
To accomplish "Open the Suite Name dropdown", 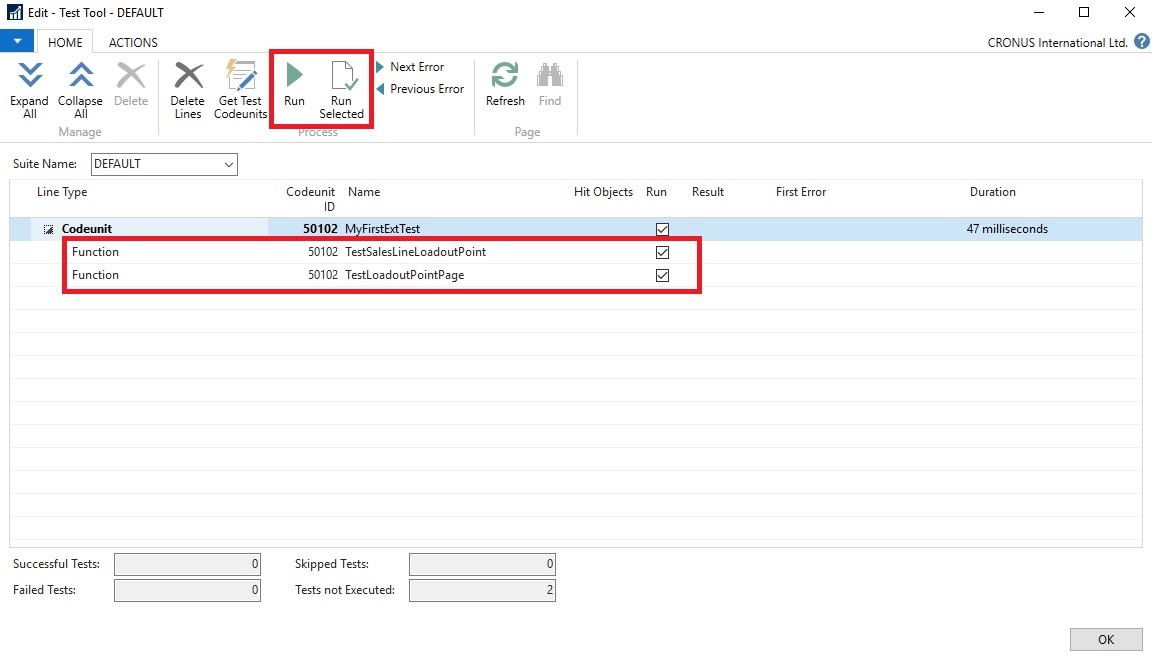I will coord(229,164).
